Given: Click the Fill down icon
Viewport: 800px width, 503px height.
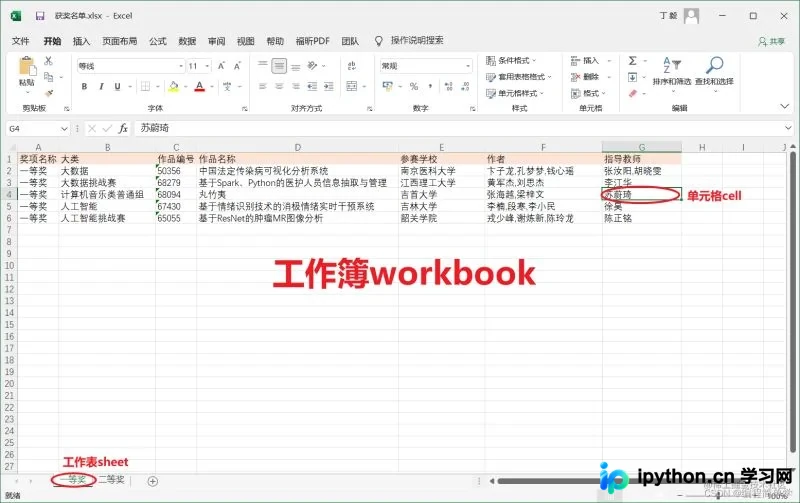Looking at the screenshot, I should pyautogui.click(x=633, y=77).
